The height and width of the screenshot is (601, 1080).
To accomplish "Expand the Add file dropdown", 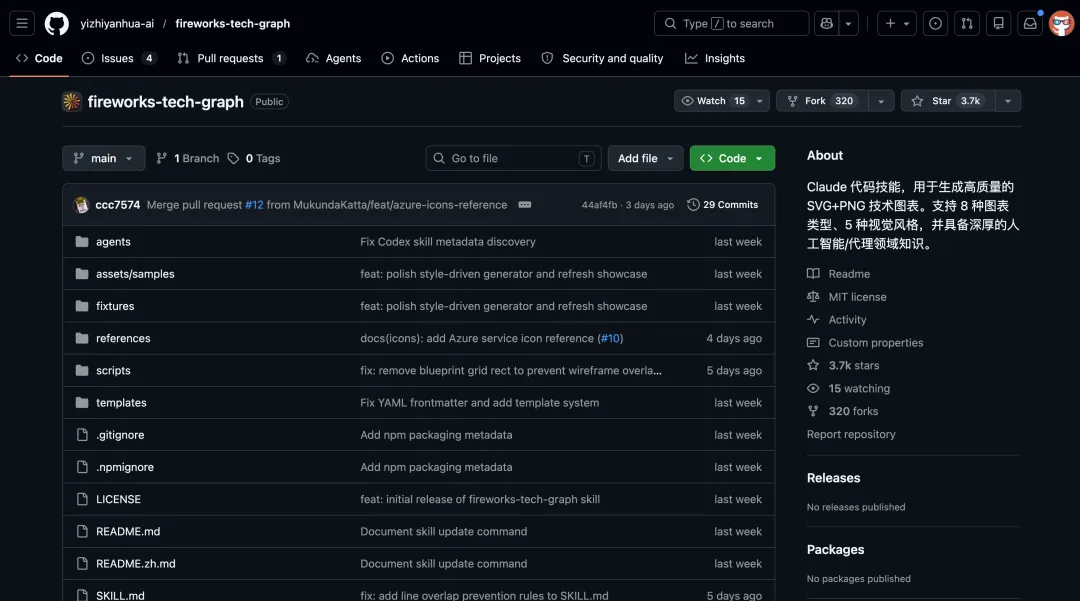I will click(645, 158).
